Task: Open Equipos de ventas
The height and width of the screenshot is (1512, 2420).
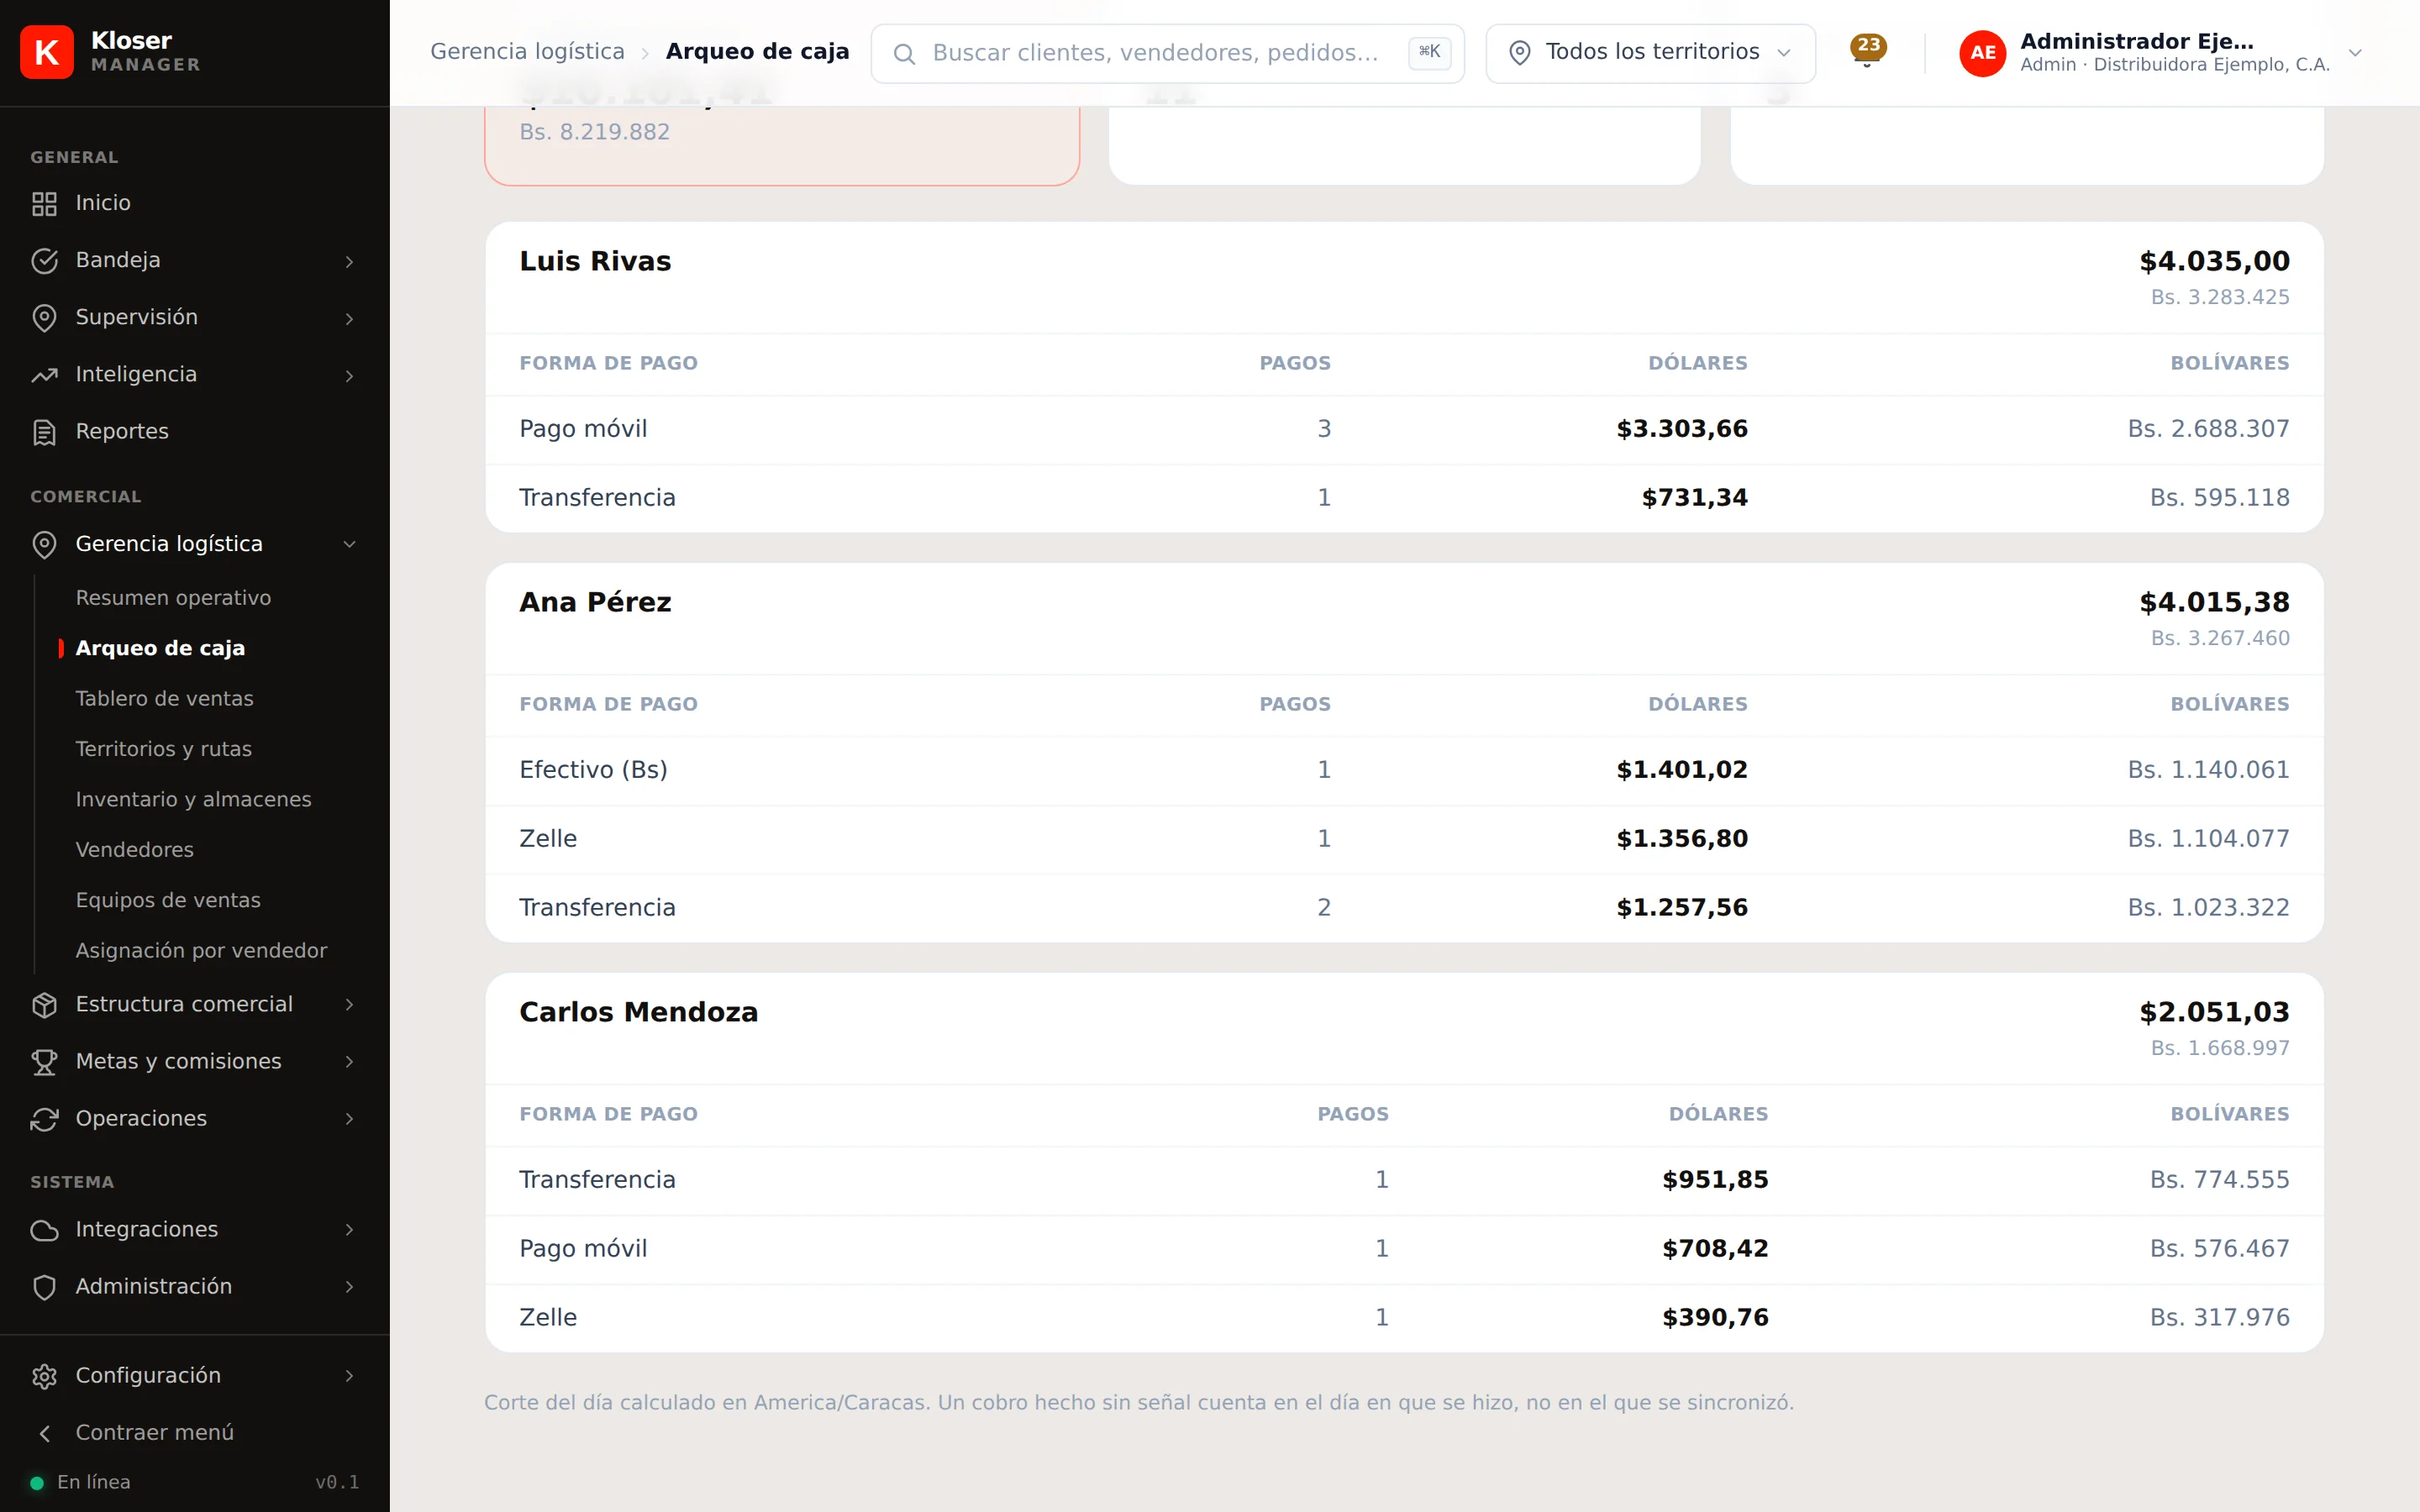Action: pyautogui.click(x=168, y=900)
